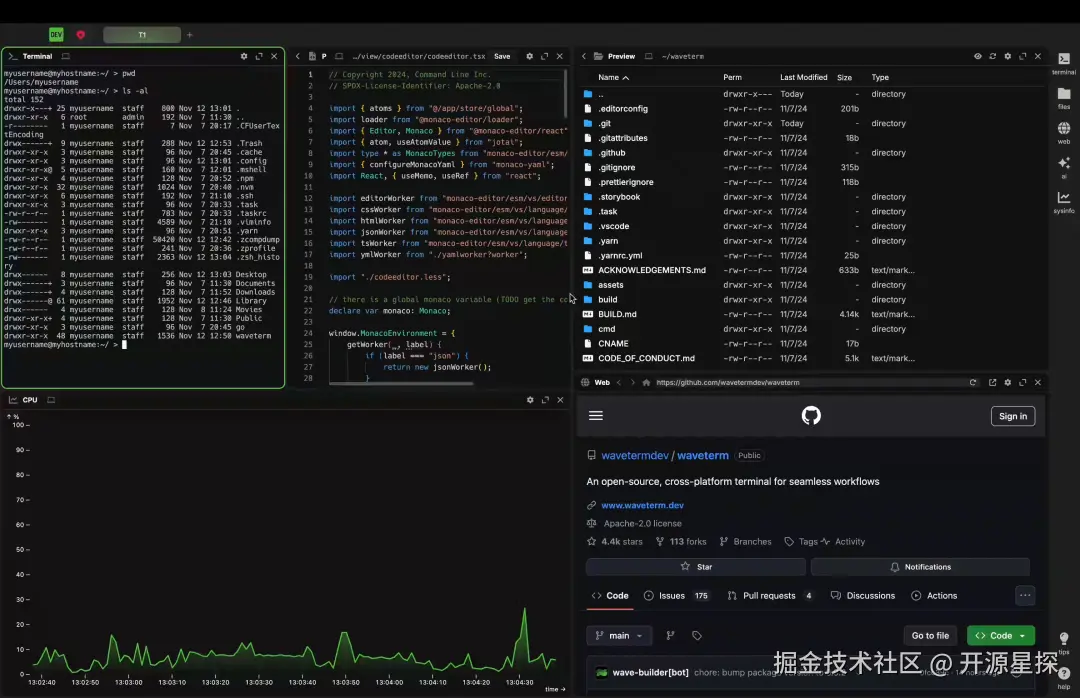Open the Discussions tab
Viewport: 1080px width, 698px height.
click(x=863, y=595)
